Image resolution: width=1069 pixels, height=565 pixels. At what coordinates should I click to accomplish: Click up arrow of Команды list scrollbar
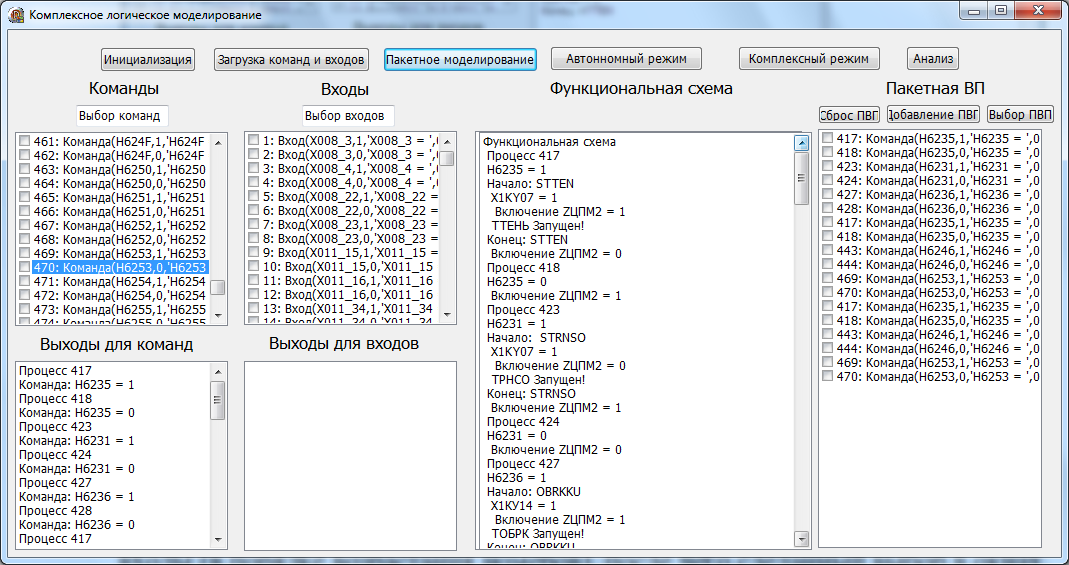click(x=218, y=142)
